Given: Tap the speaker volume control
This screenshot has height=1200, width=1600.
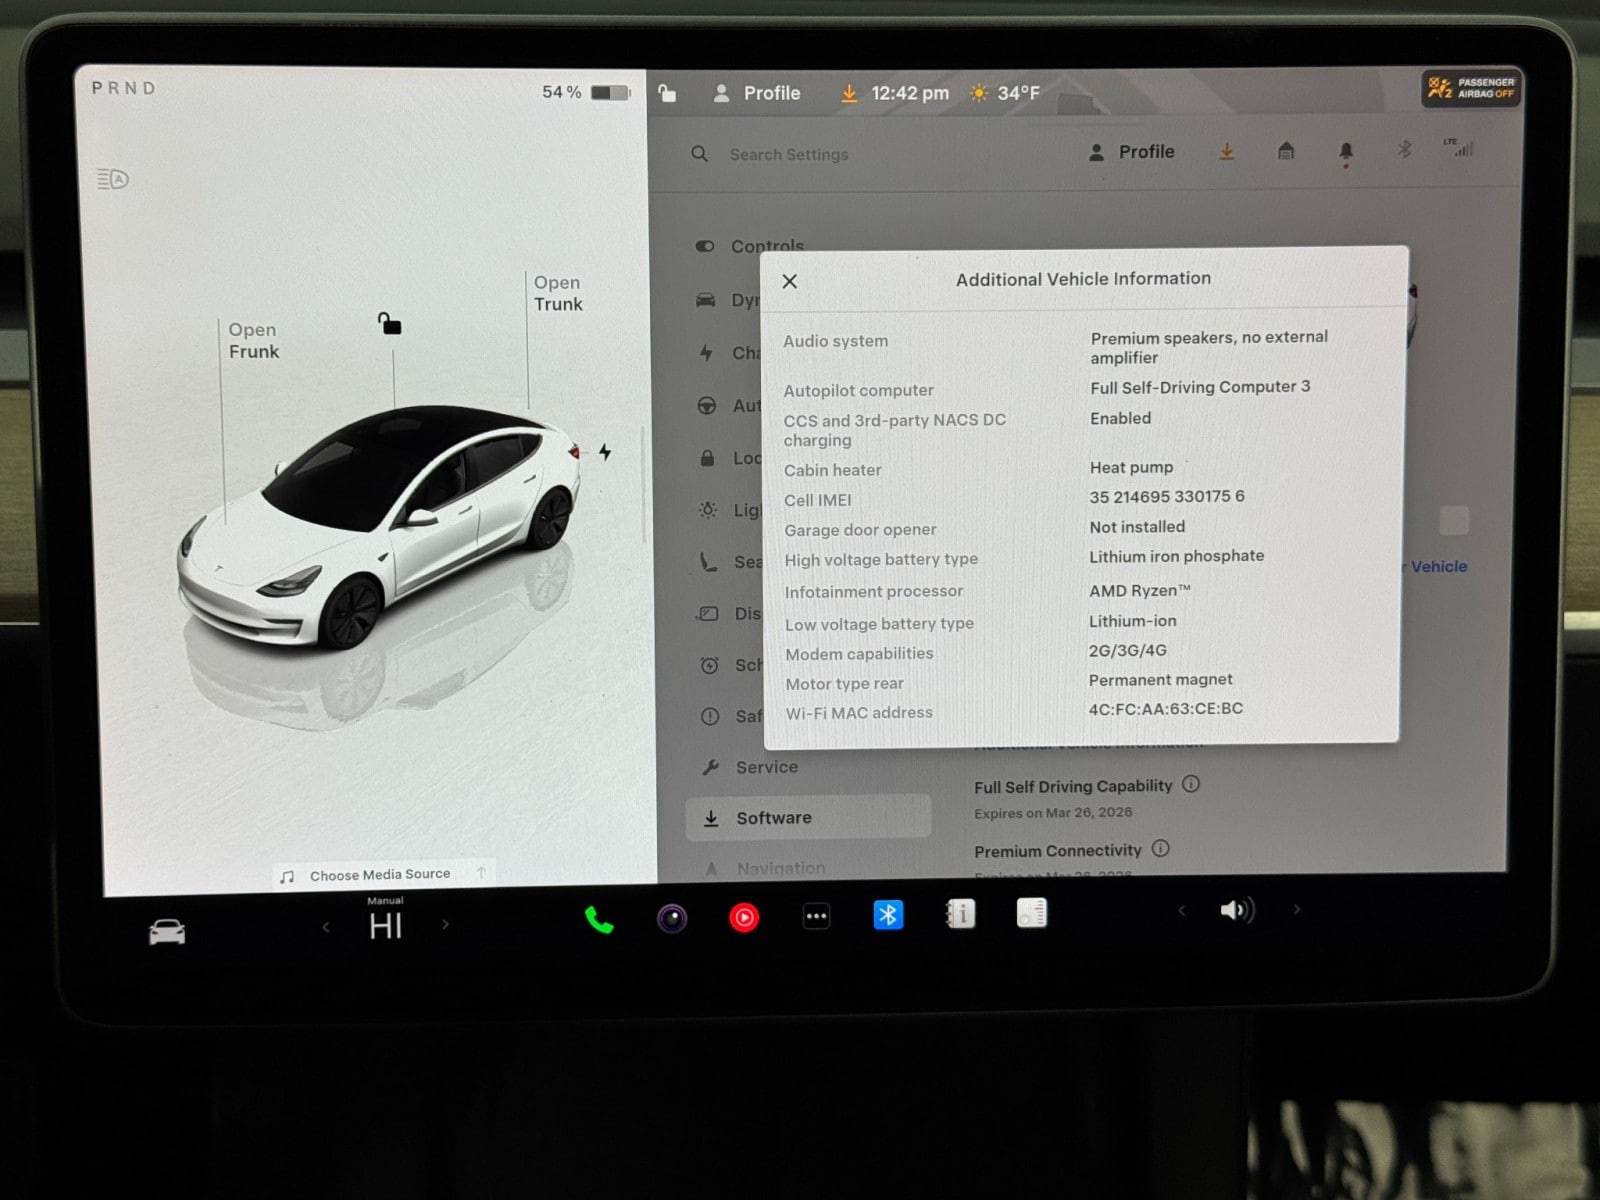Looking at the screenshot, I should point(1237,910).
